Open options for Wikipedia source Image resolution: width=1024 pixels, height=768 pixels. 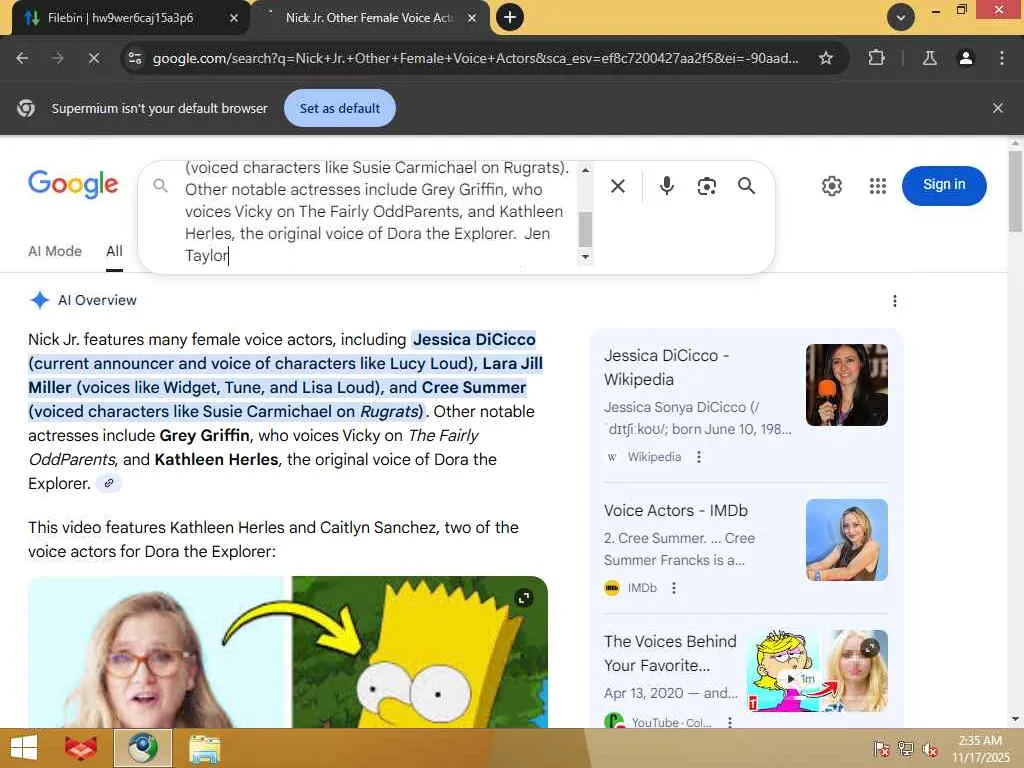pyautogui.click(x=698, y=456)
